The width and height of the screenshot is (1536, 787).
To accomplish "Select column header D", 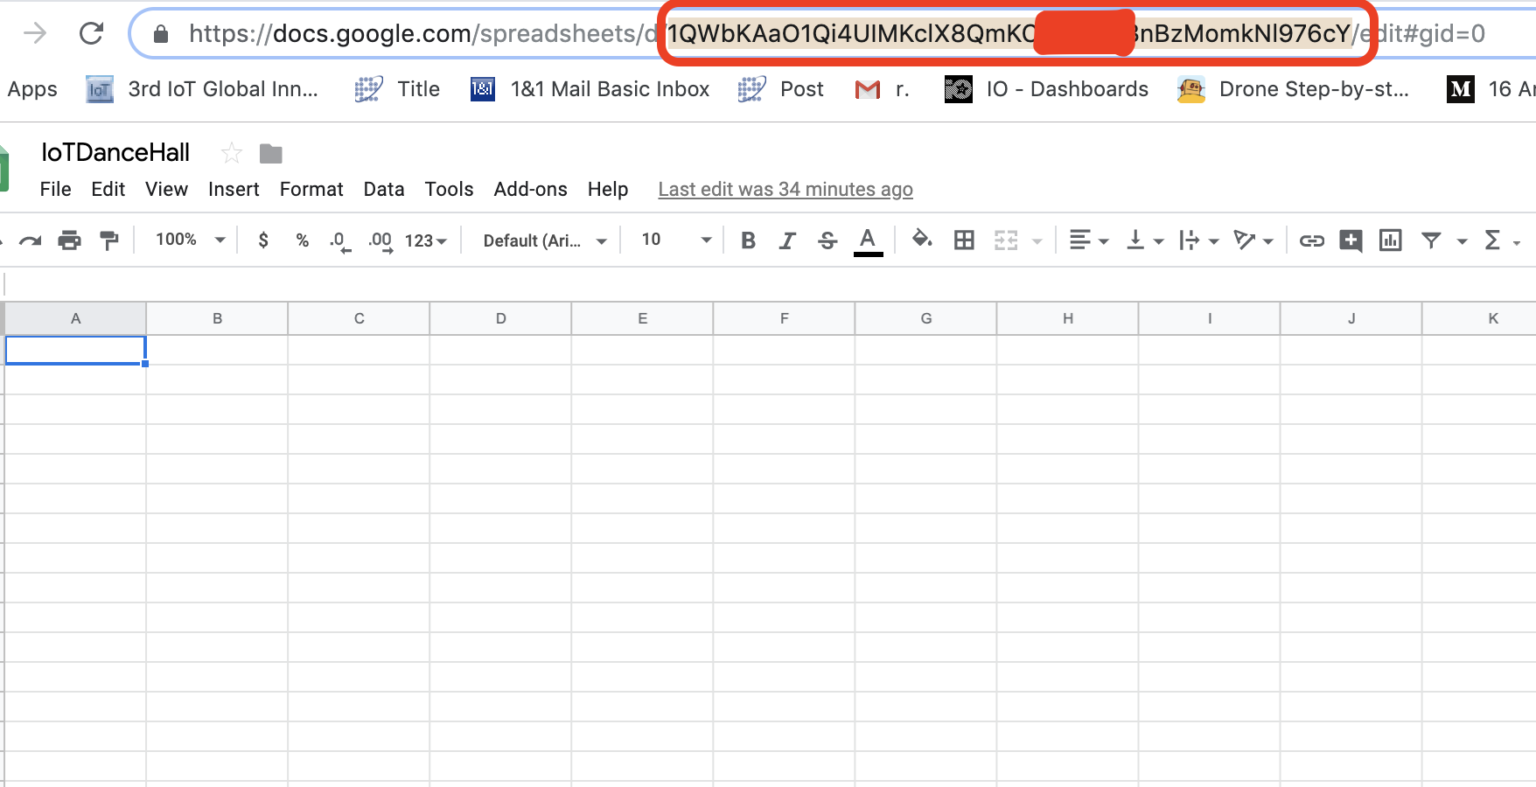I will point(501,319).
